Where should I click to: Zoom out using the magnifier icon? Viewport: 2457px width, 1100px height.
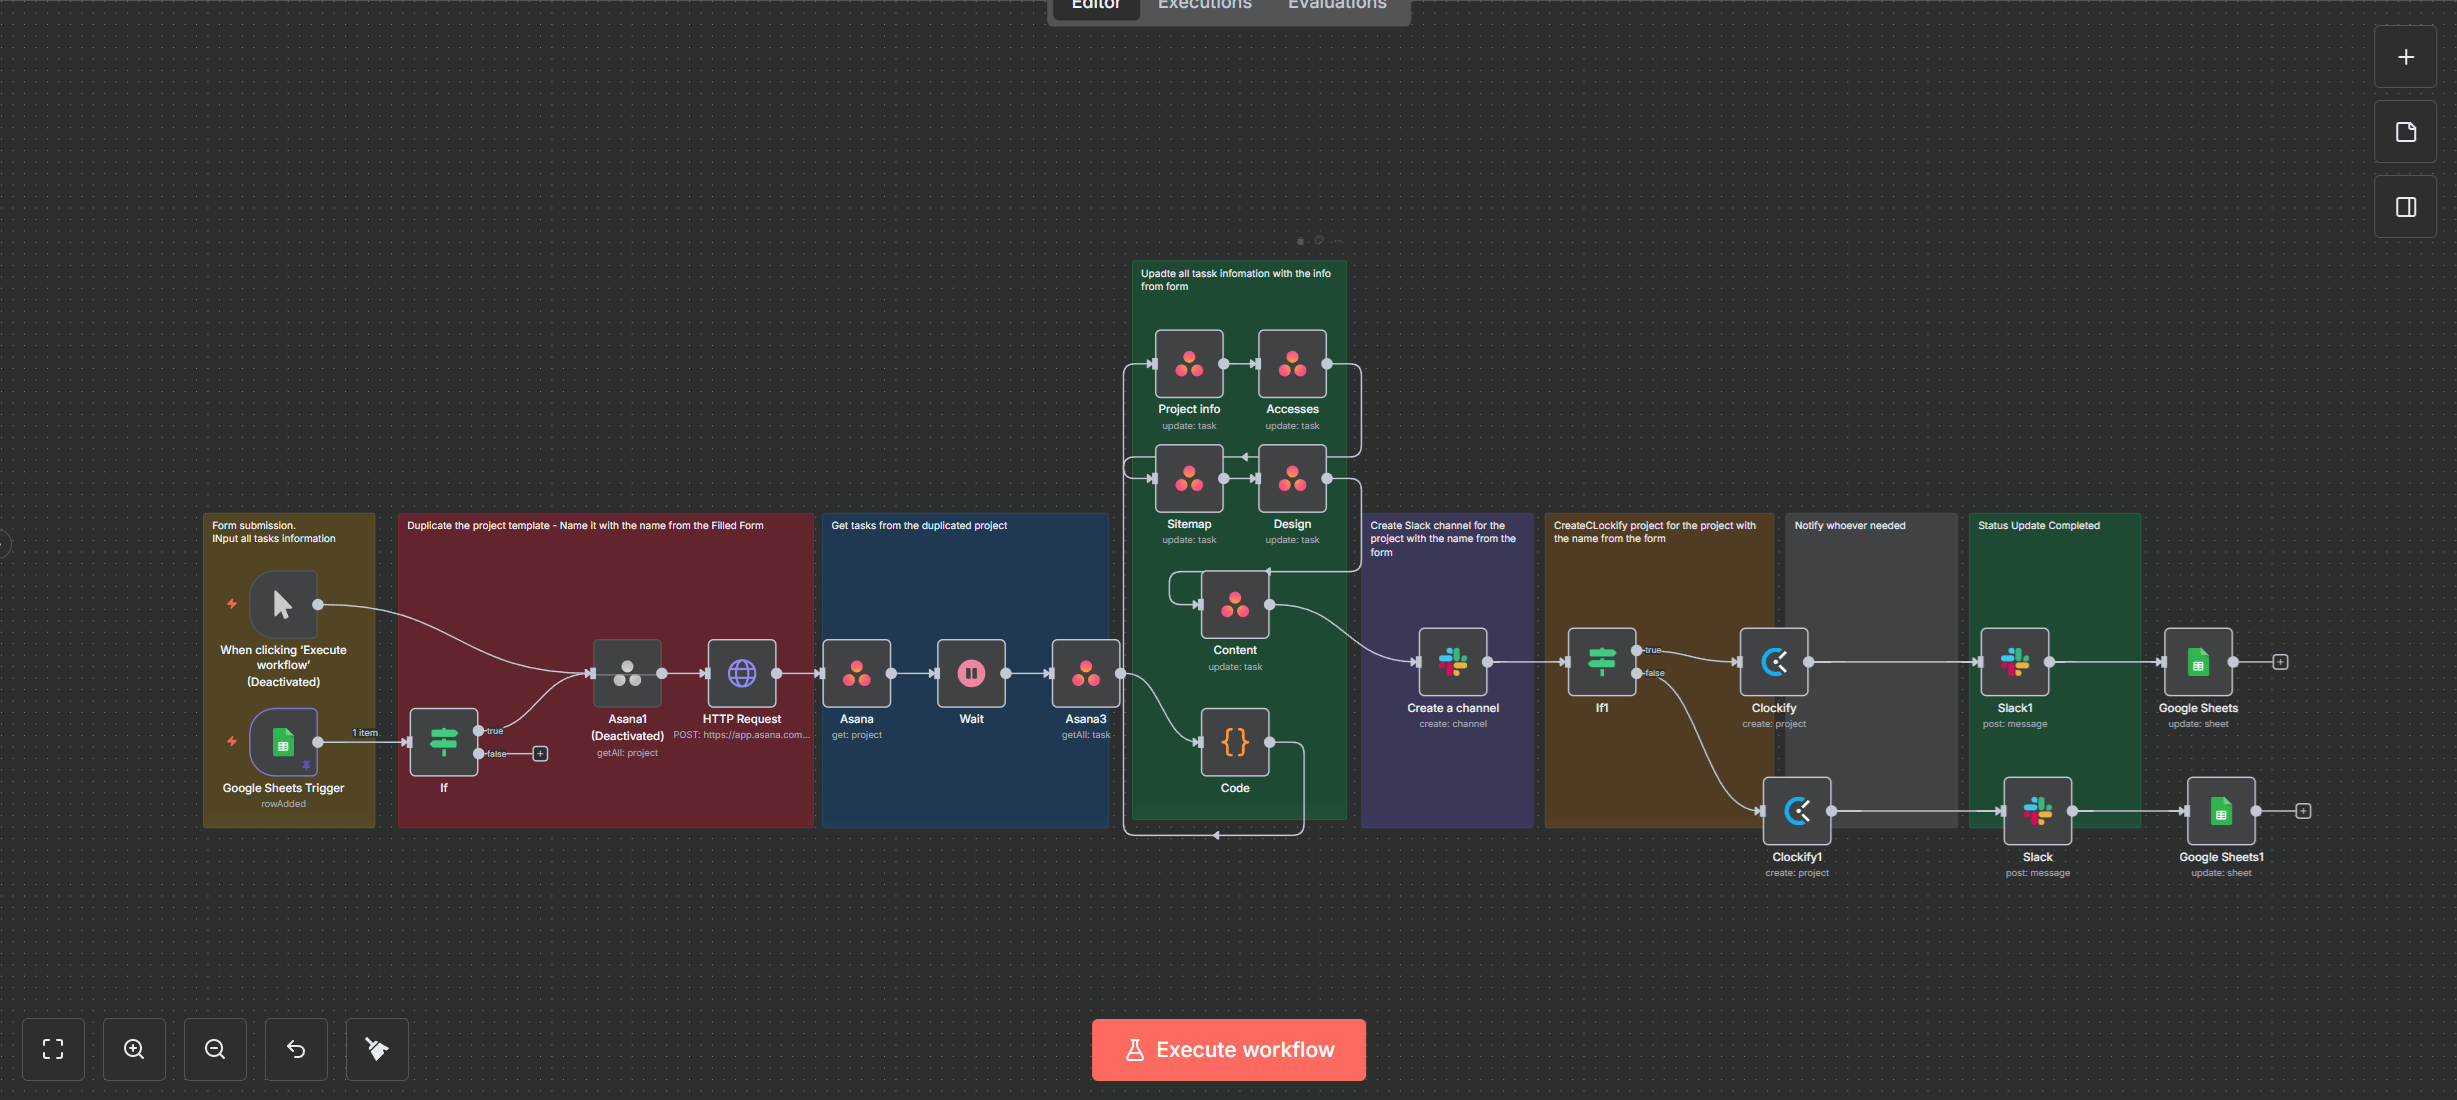click(x=215, y=1049)
